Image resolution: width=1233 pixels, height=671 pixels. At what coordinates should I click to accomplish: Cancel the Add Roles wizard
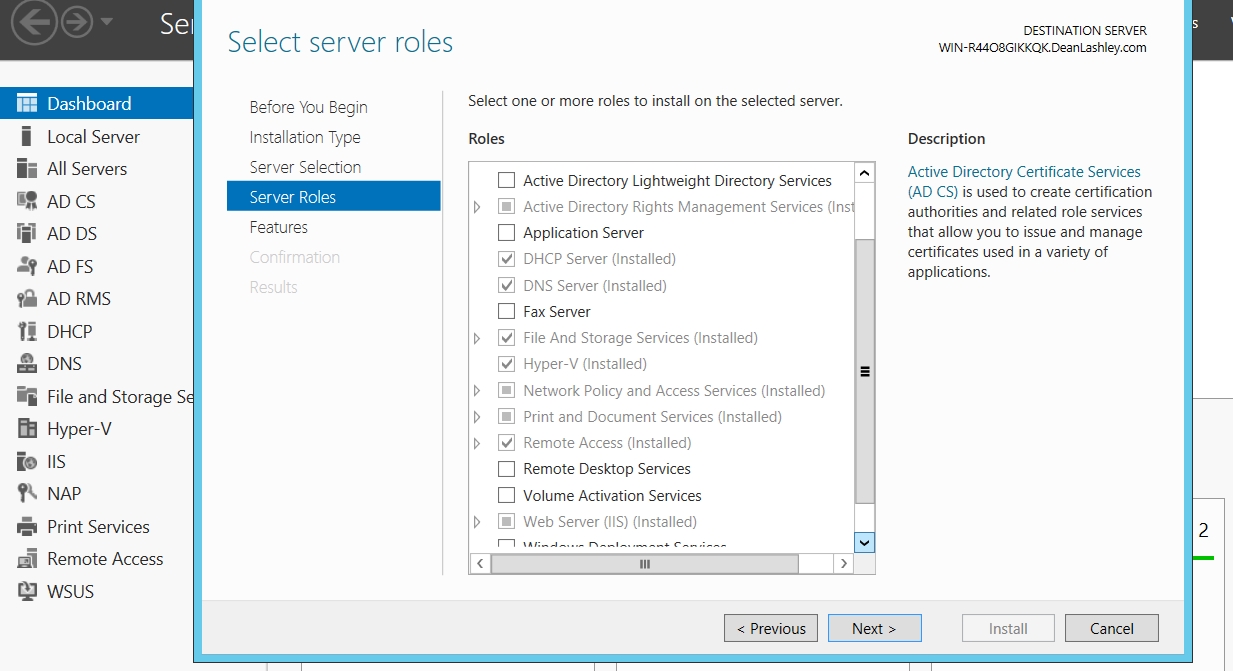click(1111, 628)
